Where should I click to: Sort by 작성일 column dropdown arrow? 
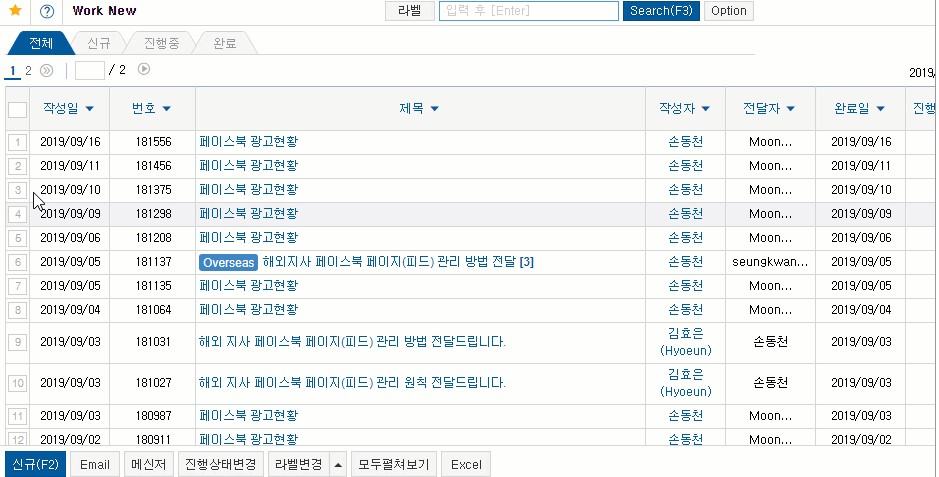90,109
